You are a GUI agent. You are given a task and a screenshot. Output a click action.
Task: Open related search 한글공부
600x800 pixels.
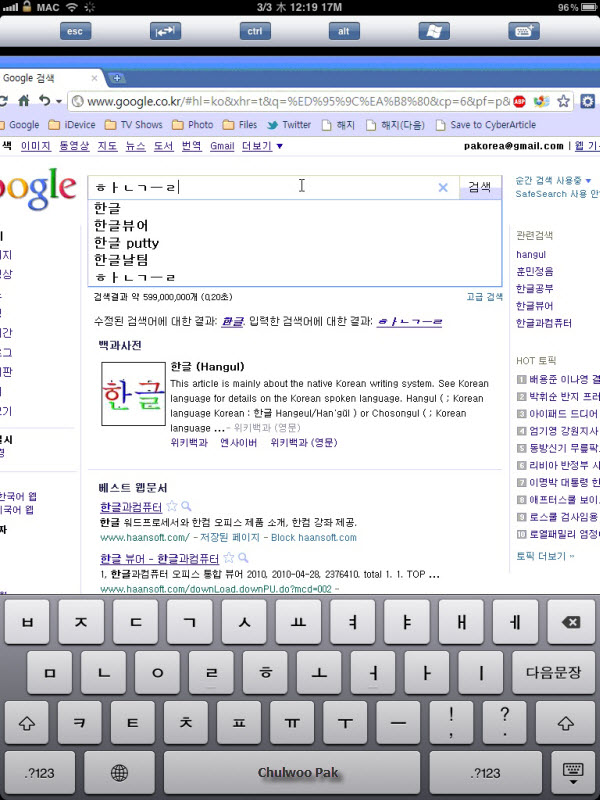click(535, 289)
